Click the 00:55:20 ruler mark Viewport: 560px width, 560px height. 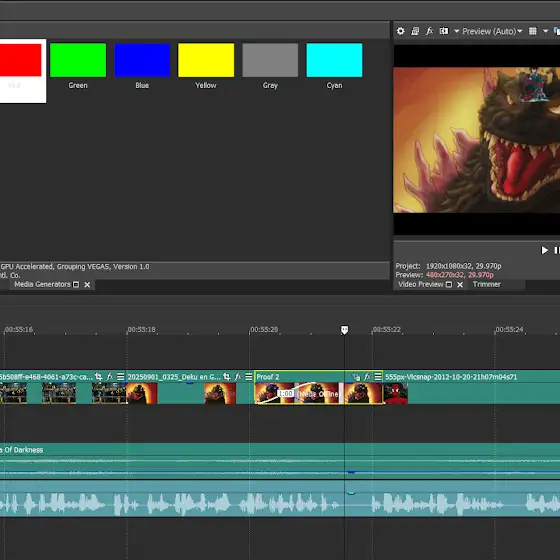tap(264, 329)
